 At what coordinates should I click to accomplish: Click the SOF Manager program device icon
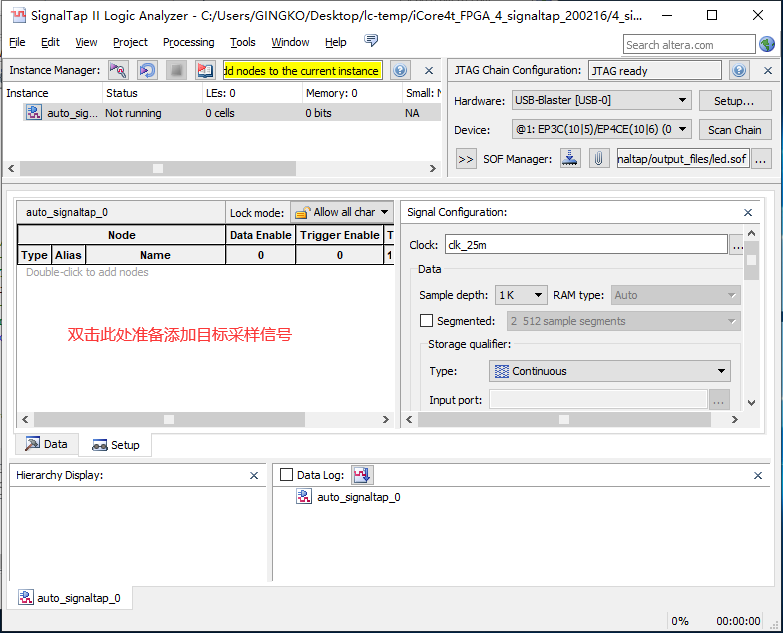(570, 158)
